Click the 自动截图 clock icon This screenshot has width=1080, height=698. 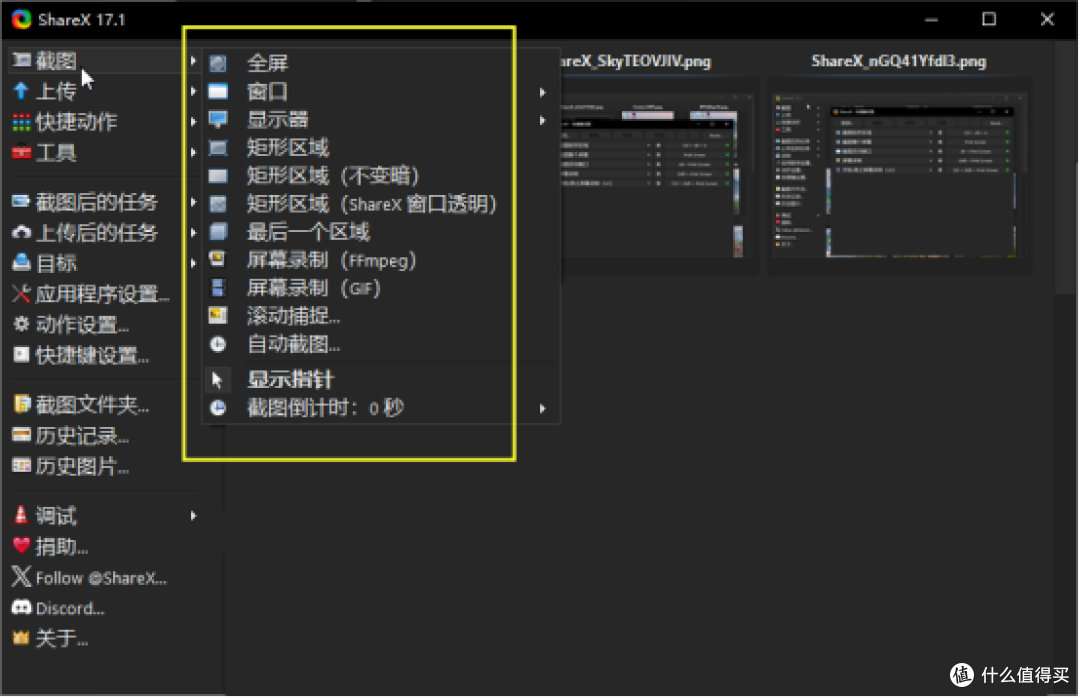218,344
